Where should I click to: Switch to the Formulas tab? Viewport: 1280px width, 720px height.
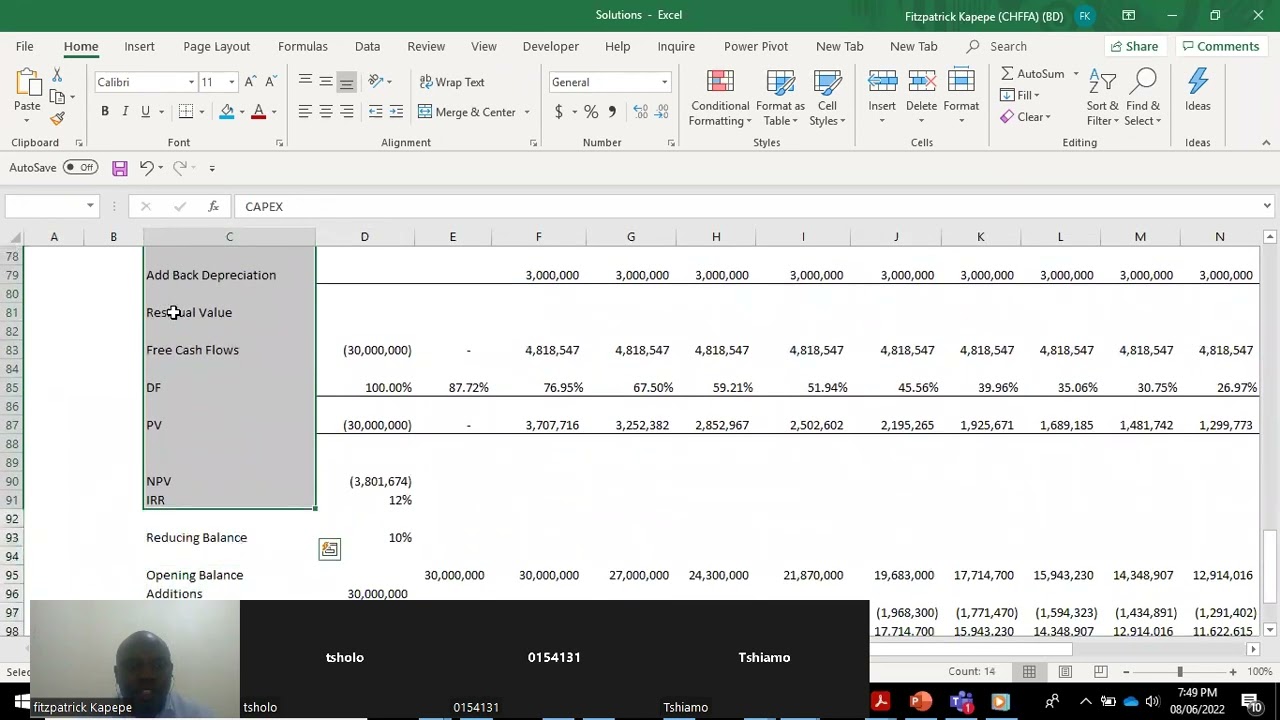303,46
